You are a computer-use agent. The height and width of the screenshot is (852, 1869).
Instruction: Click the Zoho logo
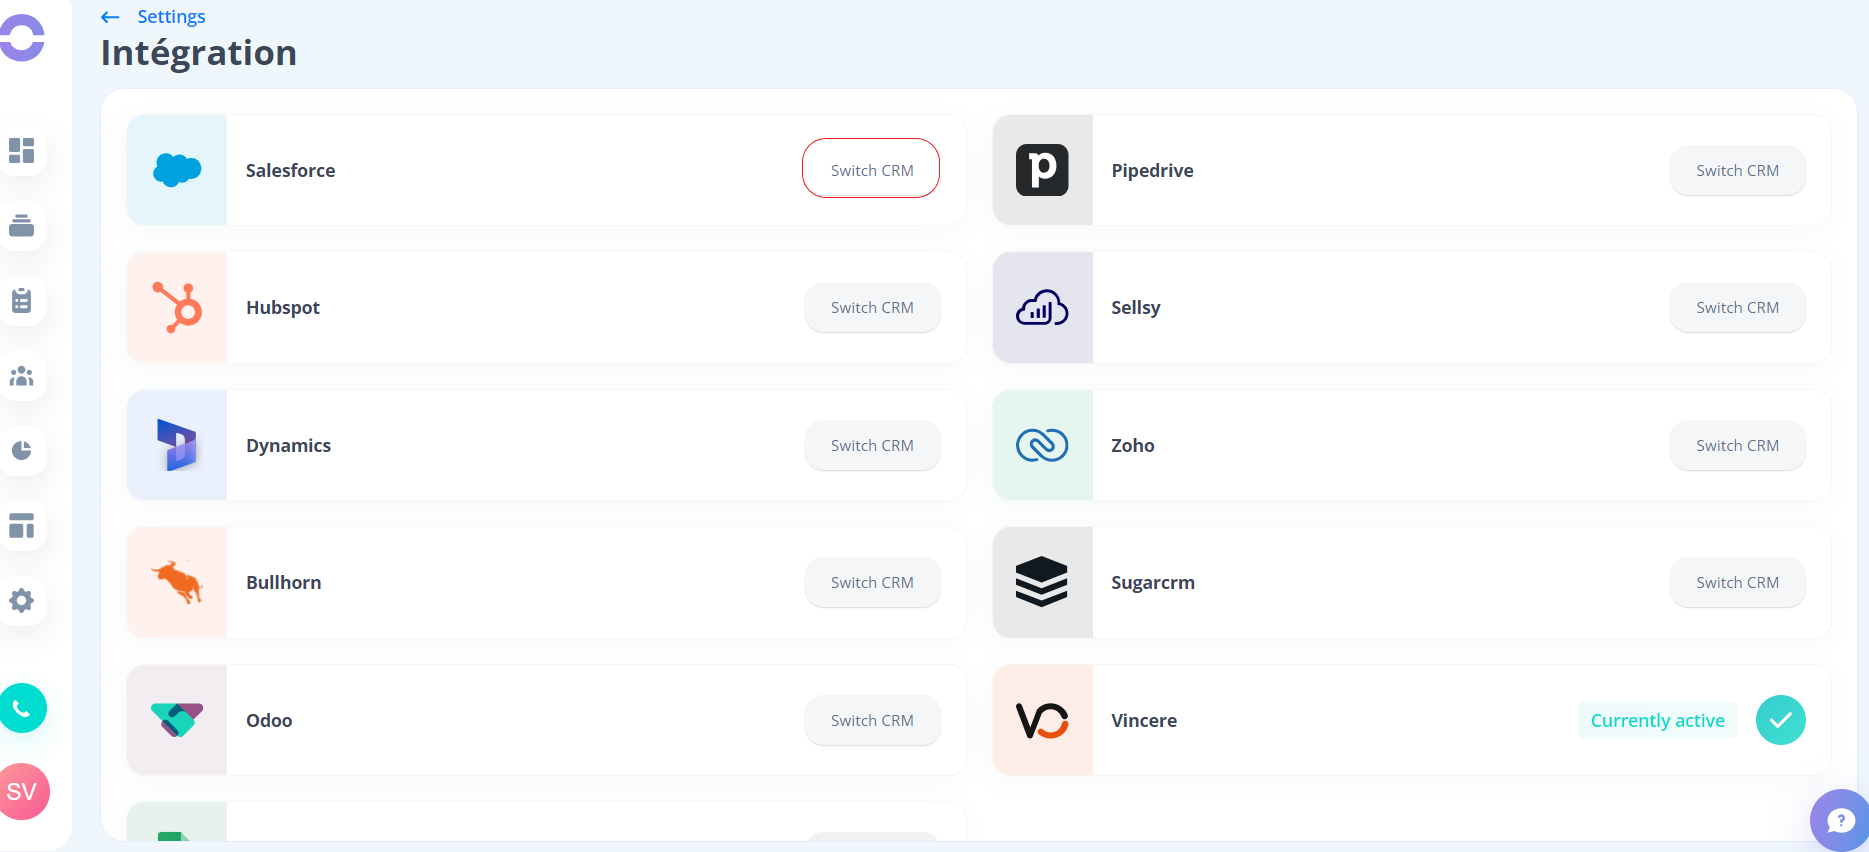pyautogui.click(x=1042, y=445)
